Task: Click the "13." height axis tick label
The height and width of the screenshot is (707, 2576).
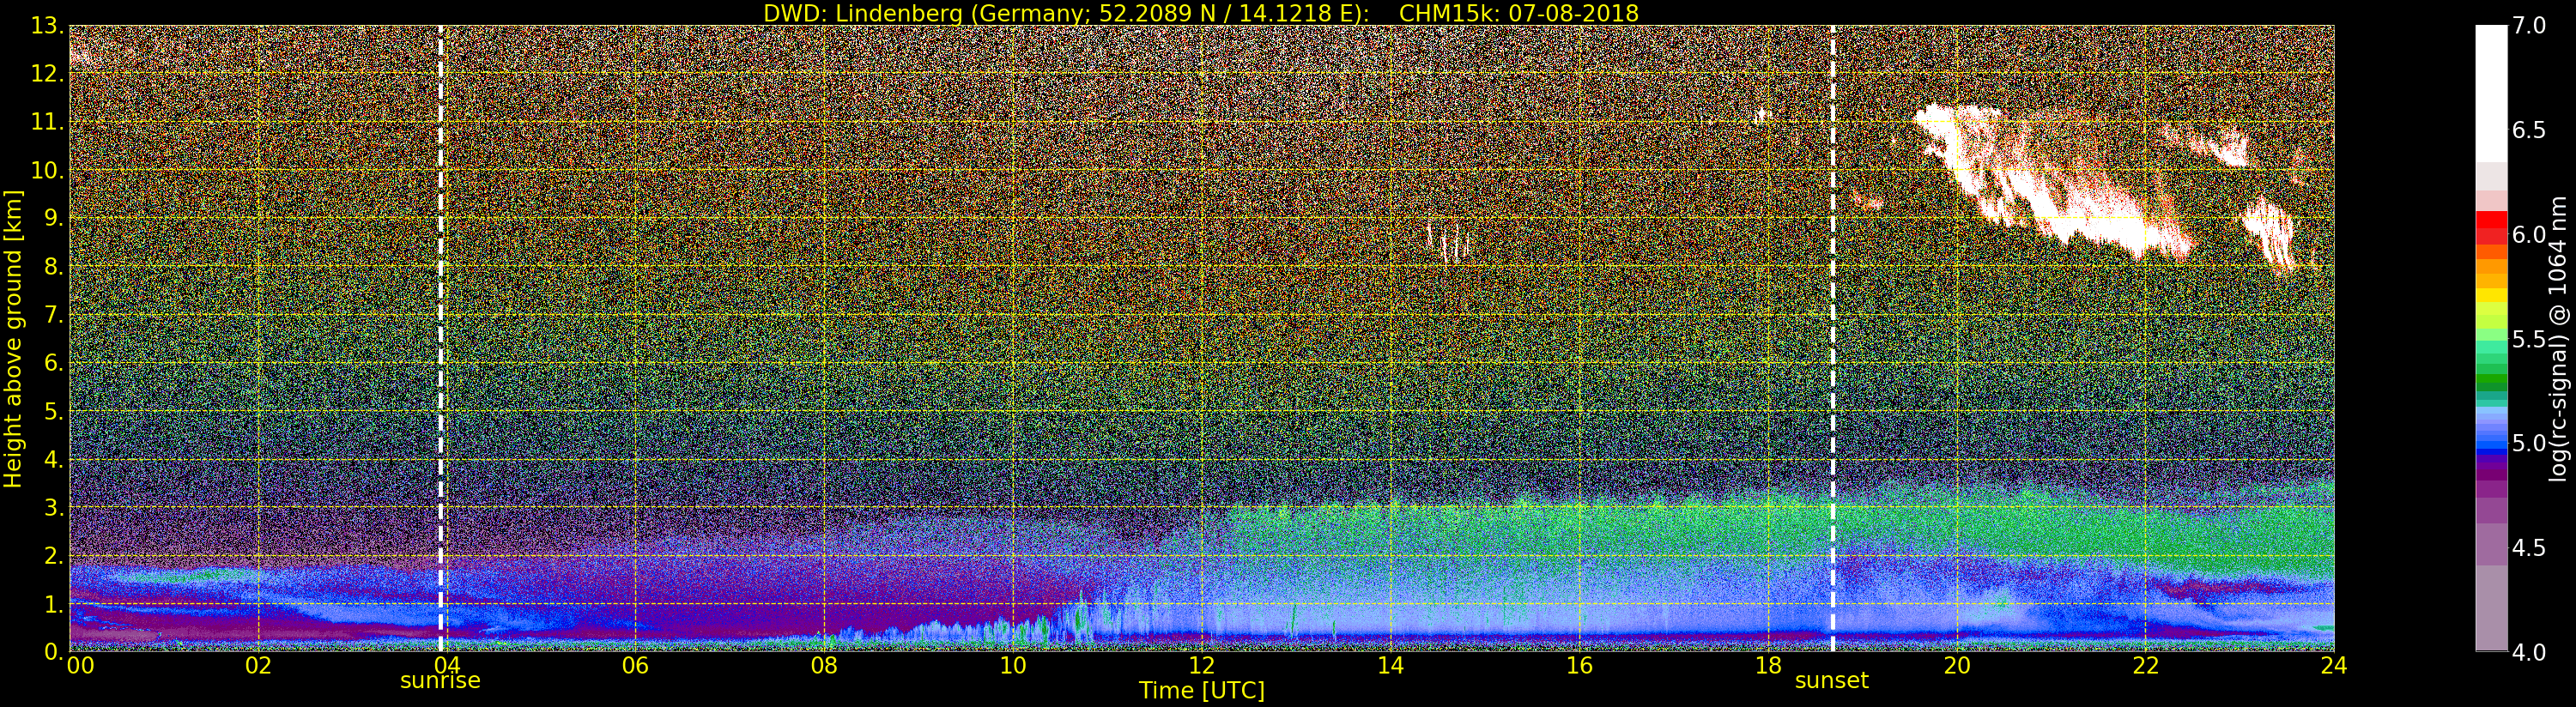Action: tap(47, 26)
